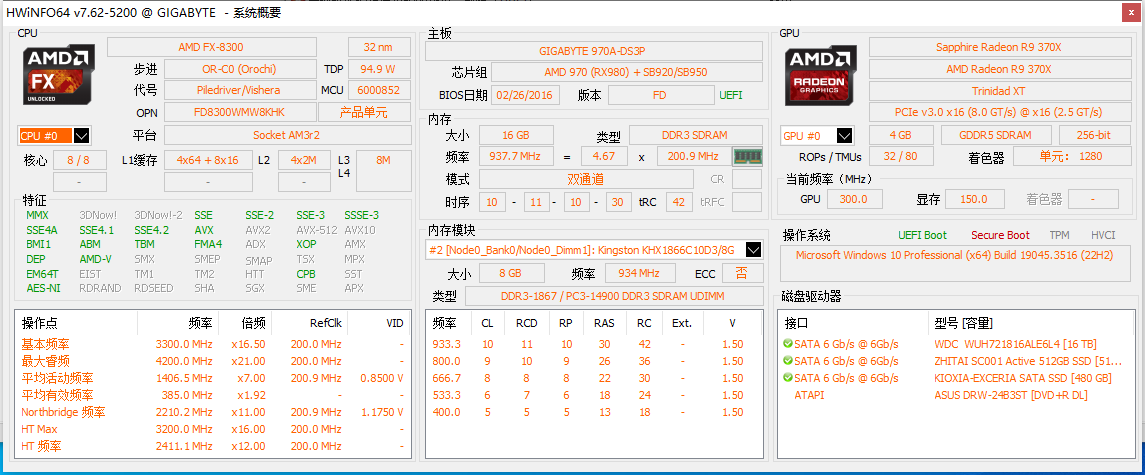Image resolution: width=1145 pixels, height=475 pixels.
Task: Click the green memory module icon
Action: point(747,156)
